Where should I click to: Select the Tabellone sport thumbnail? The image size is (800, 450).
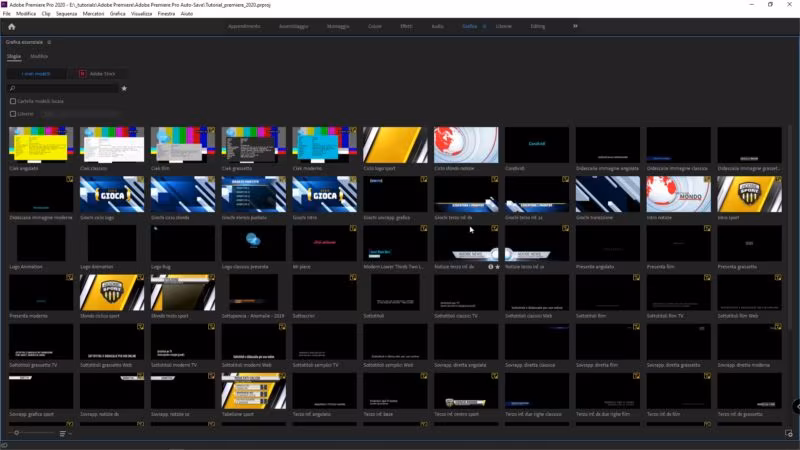point(254,391)
